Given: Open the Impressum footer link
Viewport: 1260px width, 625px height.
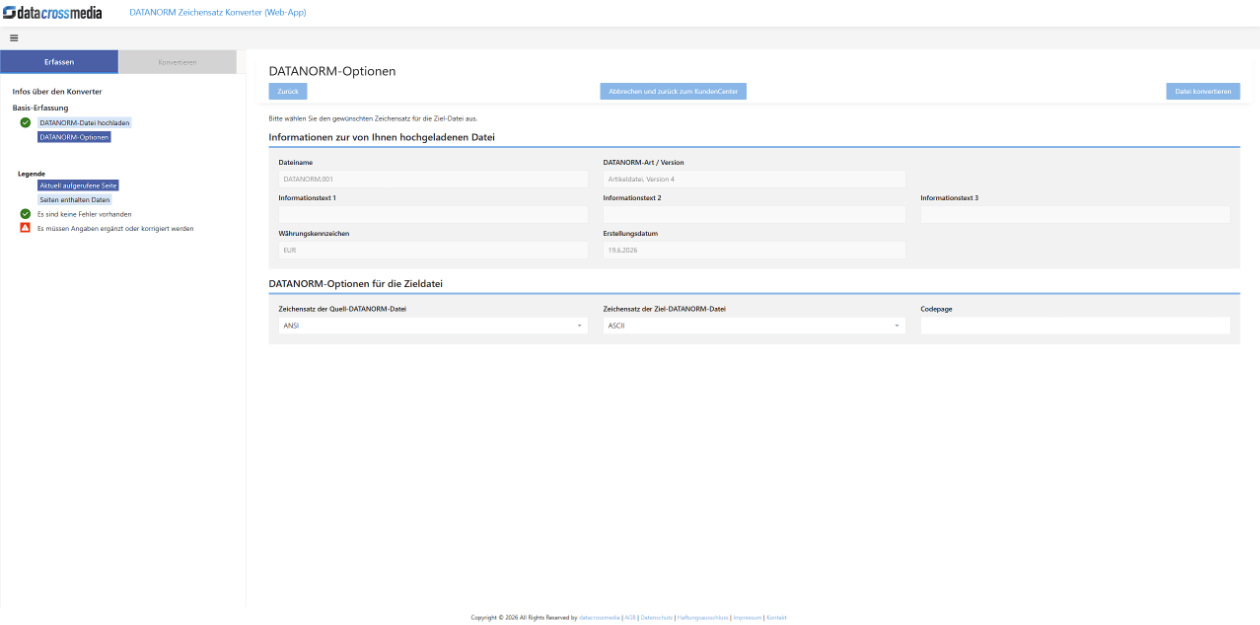Looking at the screenshot, I should [748, 617].
